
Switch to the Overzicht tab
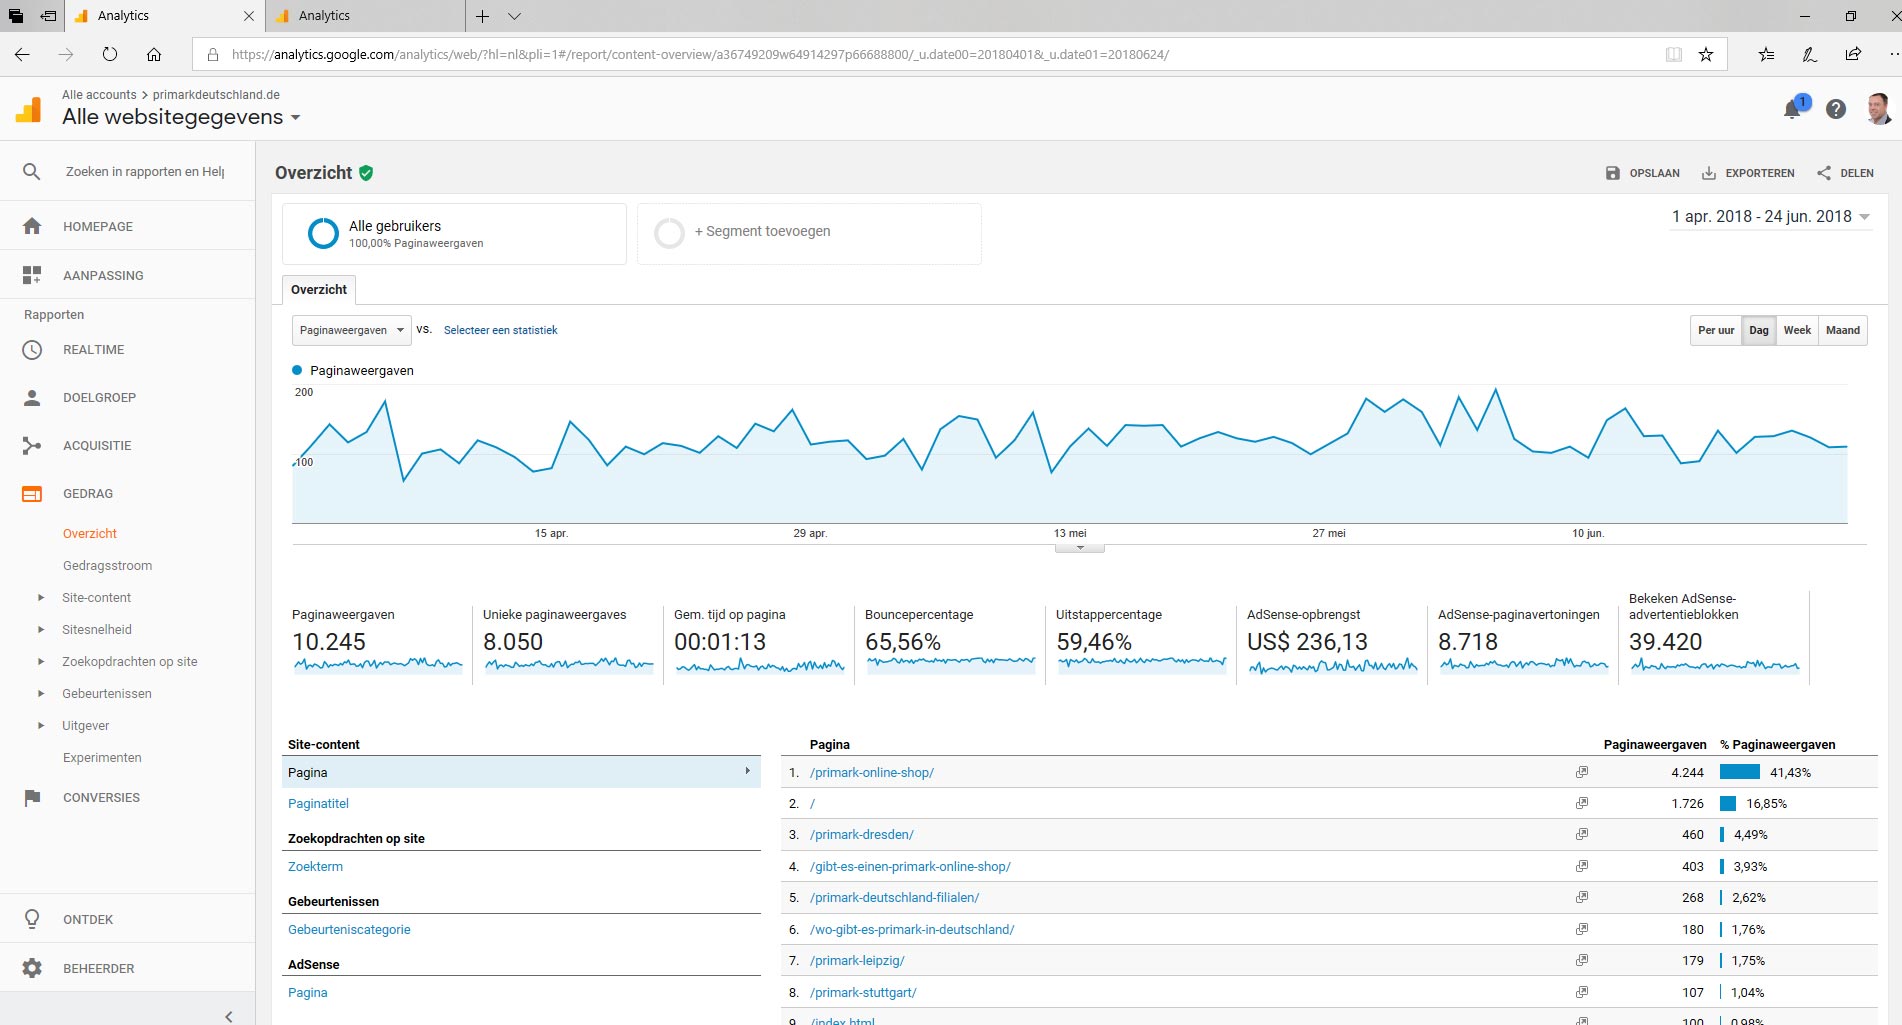pos(319,290)
